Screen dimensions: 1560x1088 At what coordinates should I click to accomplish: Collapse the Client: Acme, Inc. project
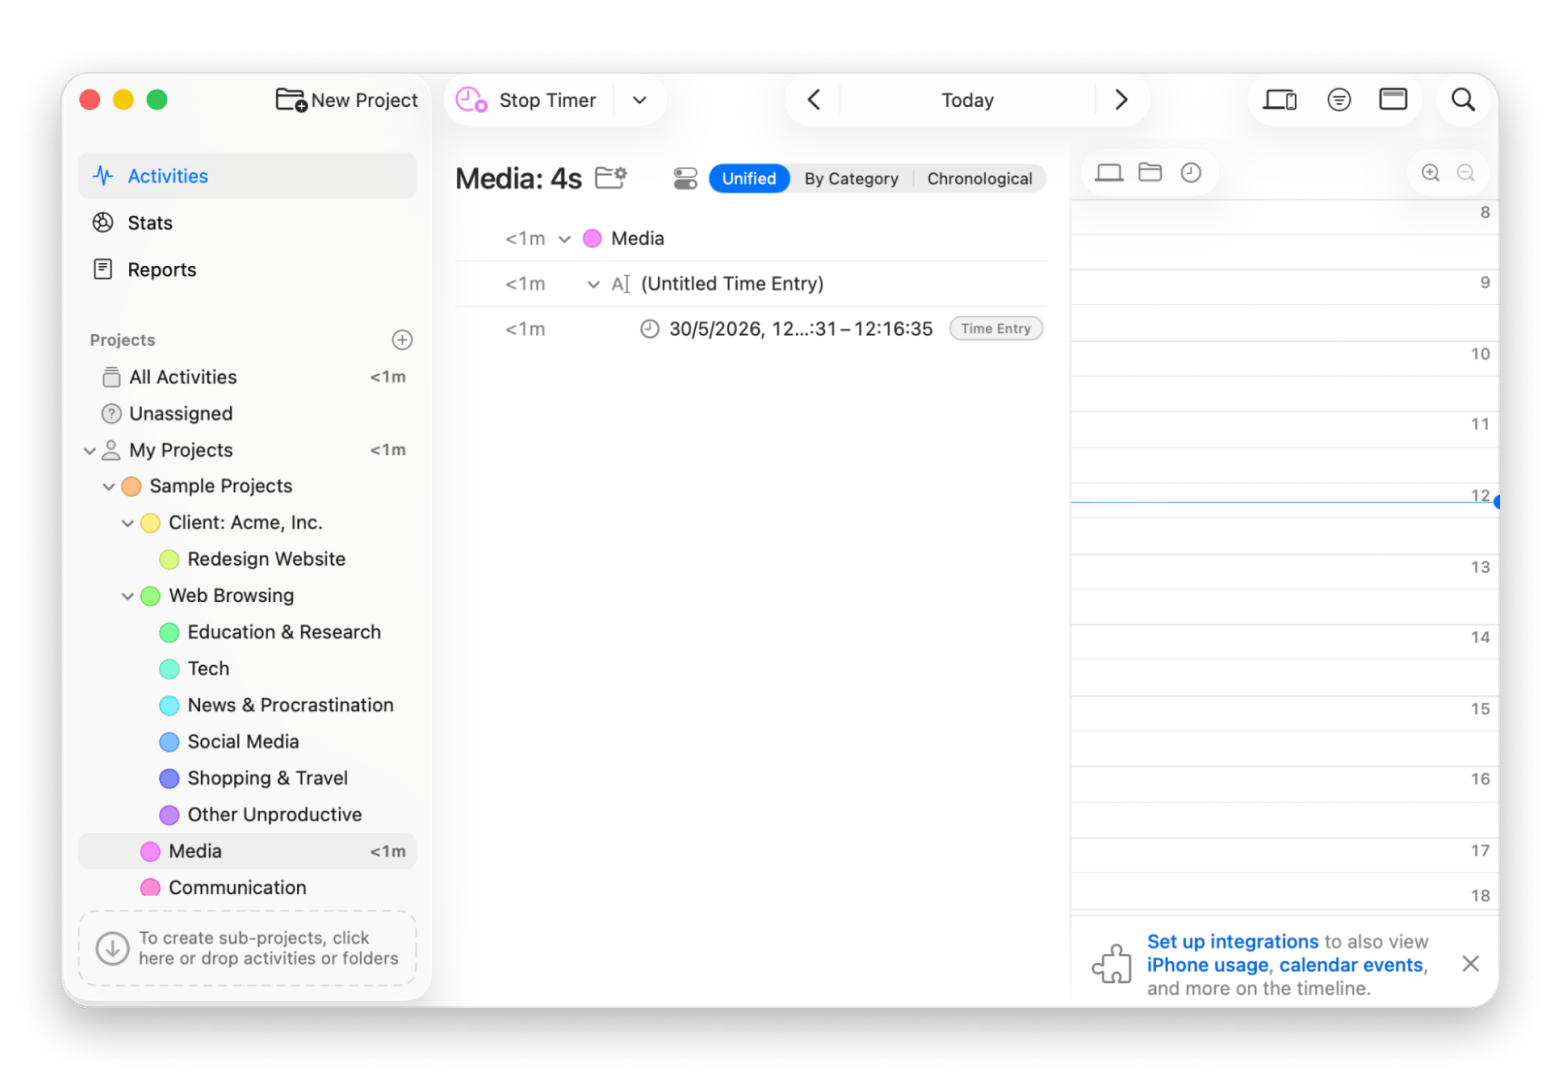coord(128,523)
